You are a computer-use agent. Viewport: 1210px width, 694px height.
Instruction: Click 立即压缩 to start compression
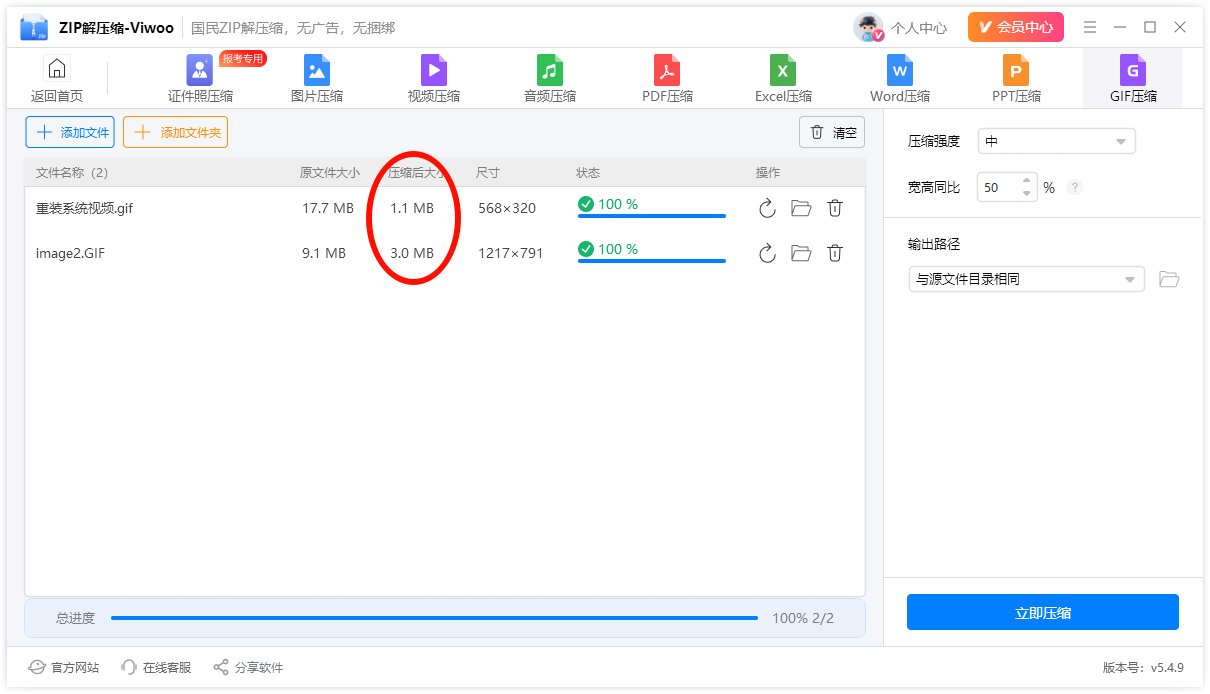pos(1042,612)
